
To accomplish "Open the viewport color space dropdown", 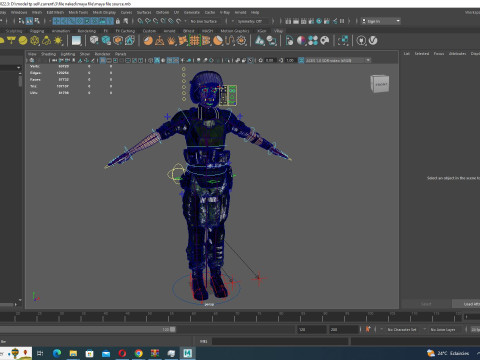I will [x=338, y=60].
